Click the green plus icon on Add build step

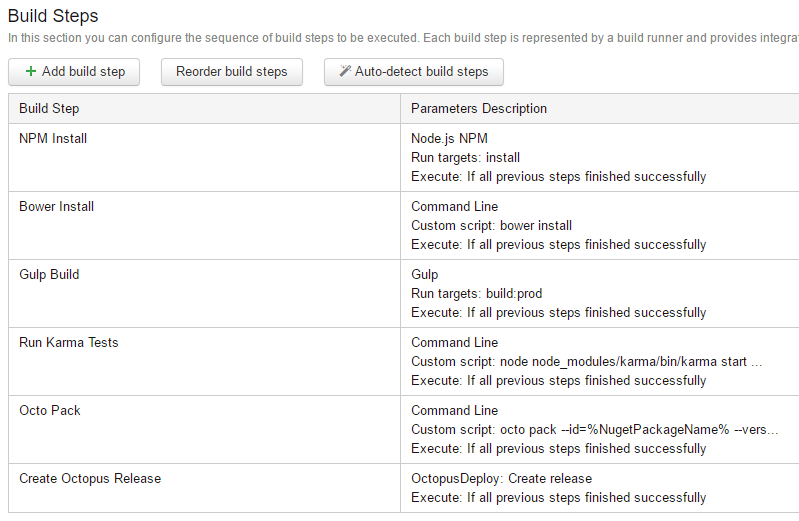coord(31,72)
